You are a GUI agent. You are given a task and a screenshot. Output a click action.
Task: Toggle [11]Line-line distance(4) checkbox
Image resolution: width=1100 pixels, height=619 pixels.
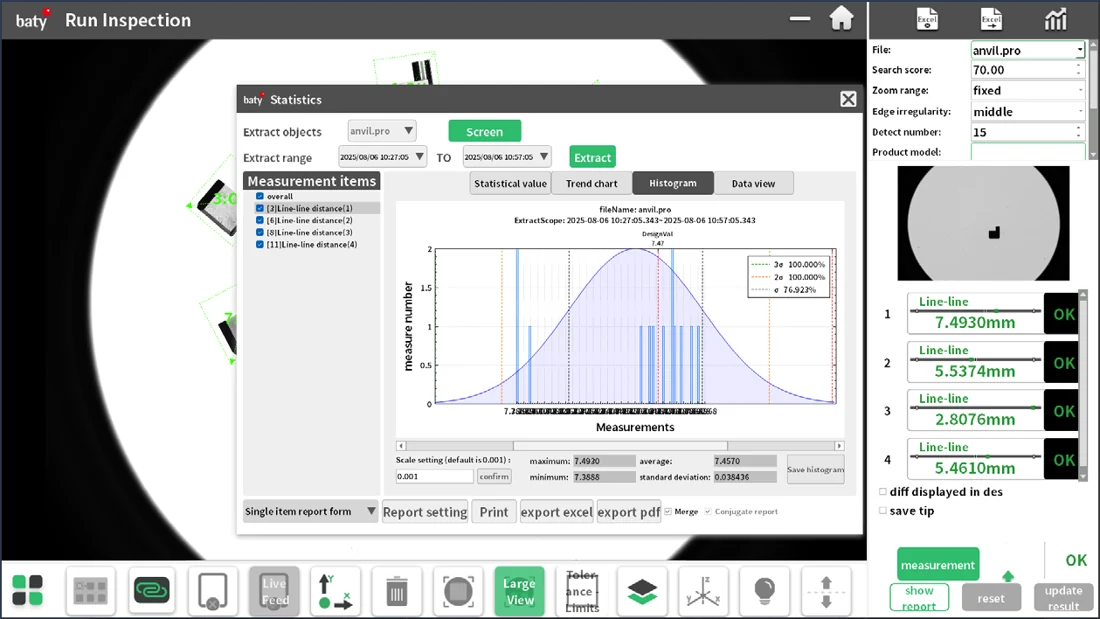[260, 244]
